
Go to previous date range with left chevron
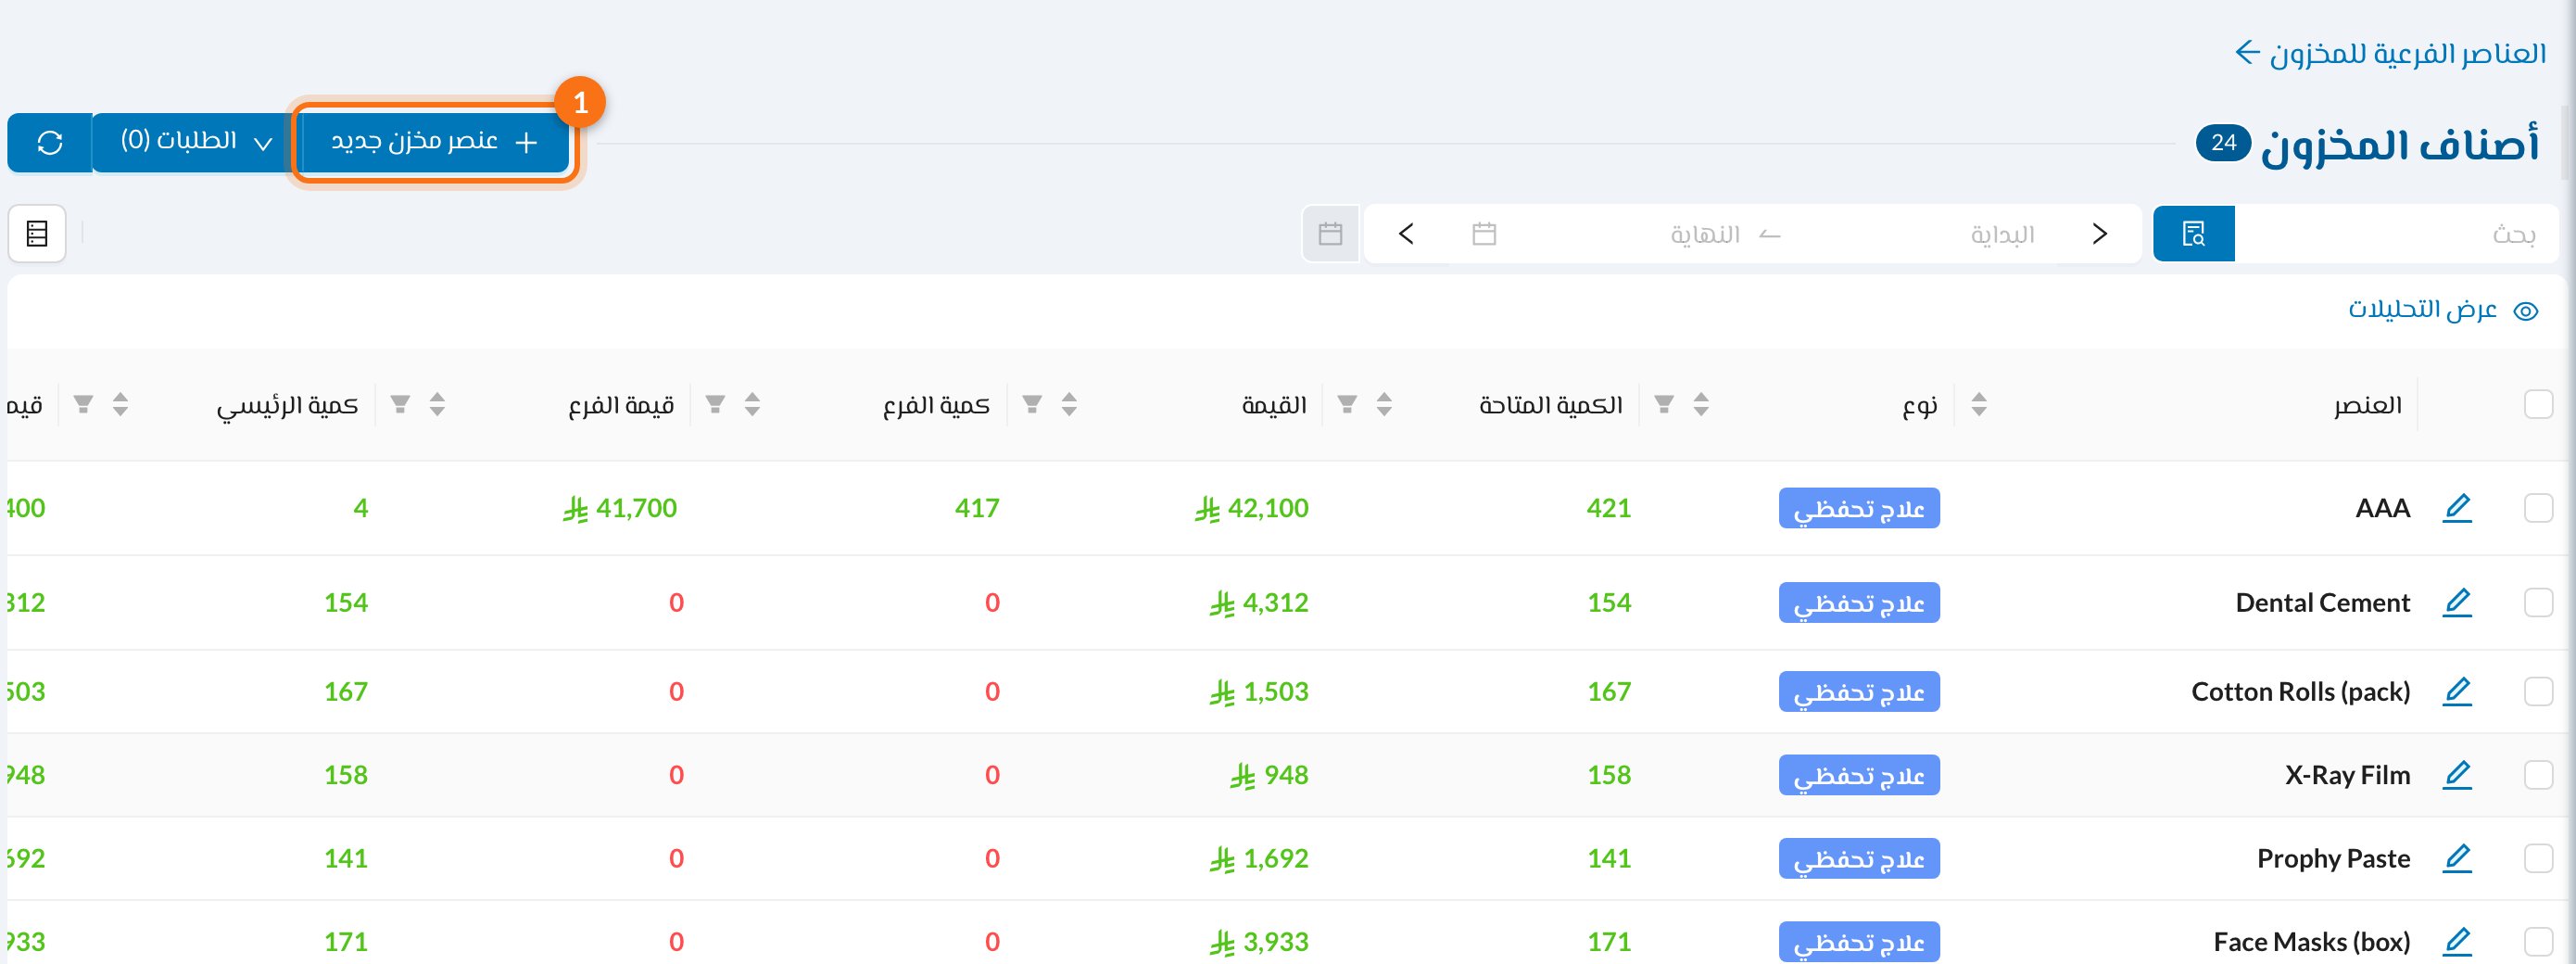tap(1406, 234)
